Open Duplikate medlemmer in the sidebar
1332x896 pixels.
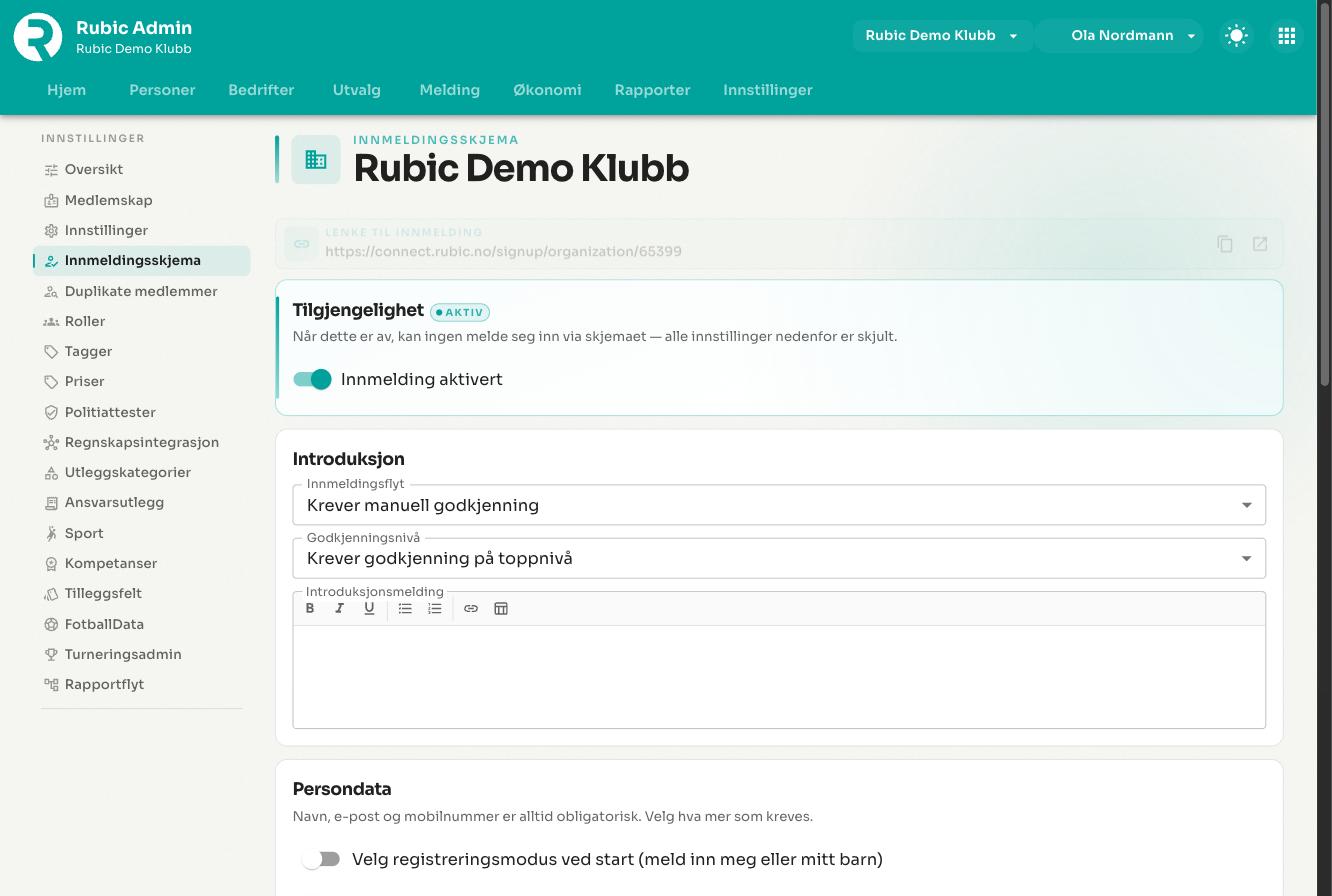[x=142, y=291]
